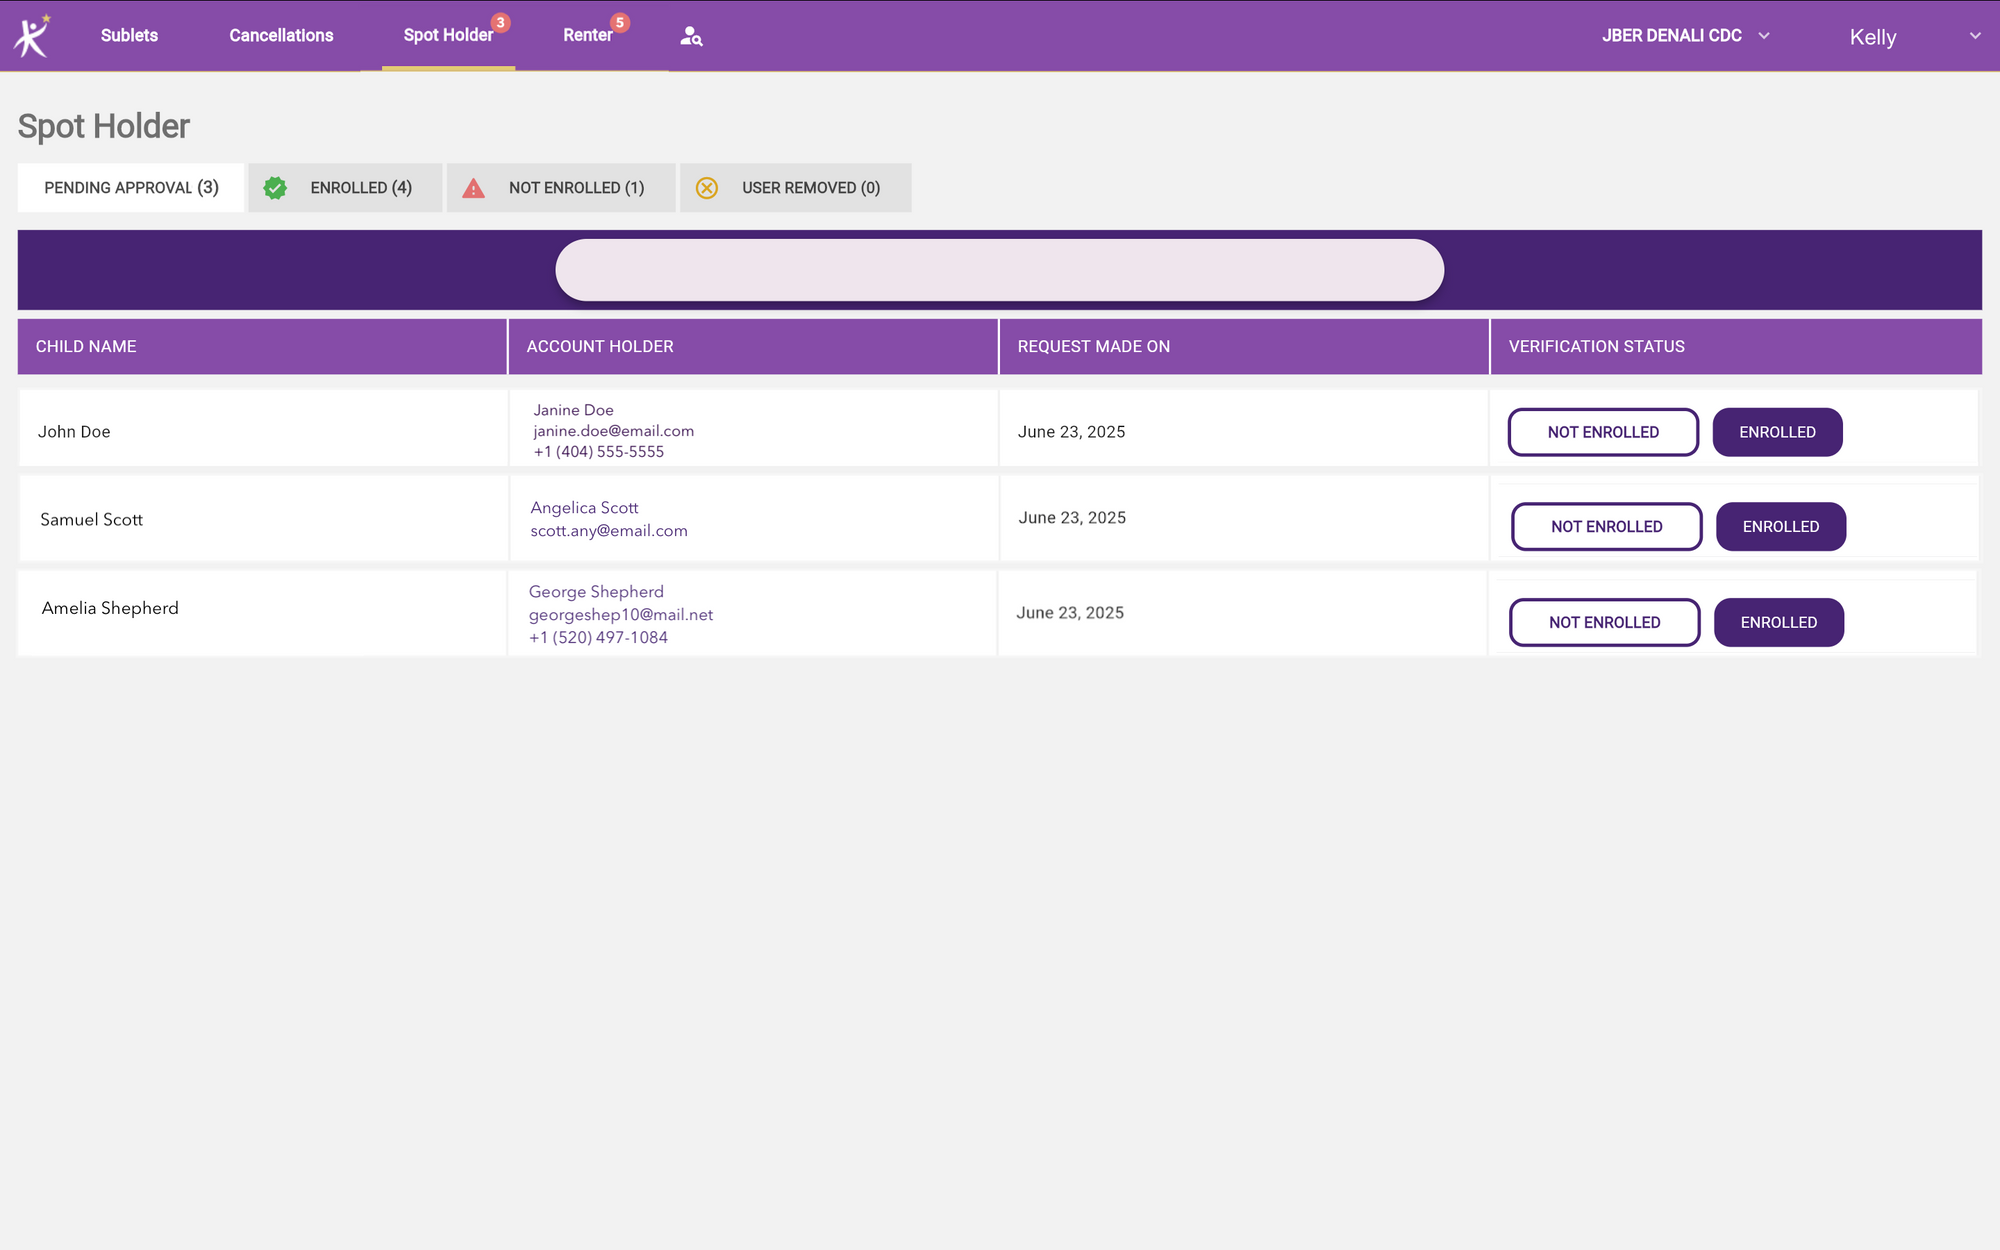Click the search input field

tap(999, 270)
